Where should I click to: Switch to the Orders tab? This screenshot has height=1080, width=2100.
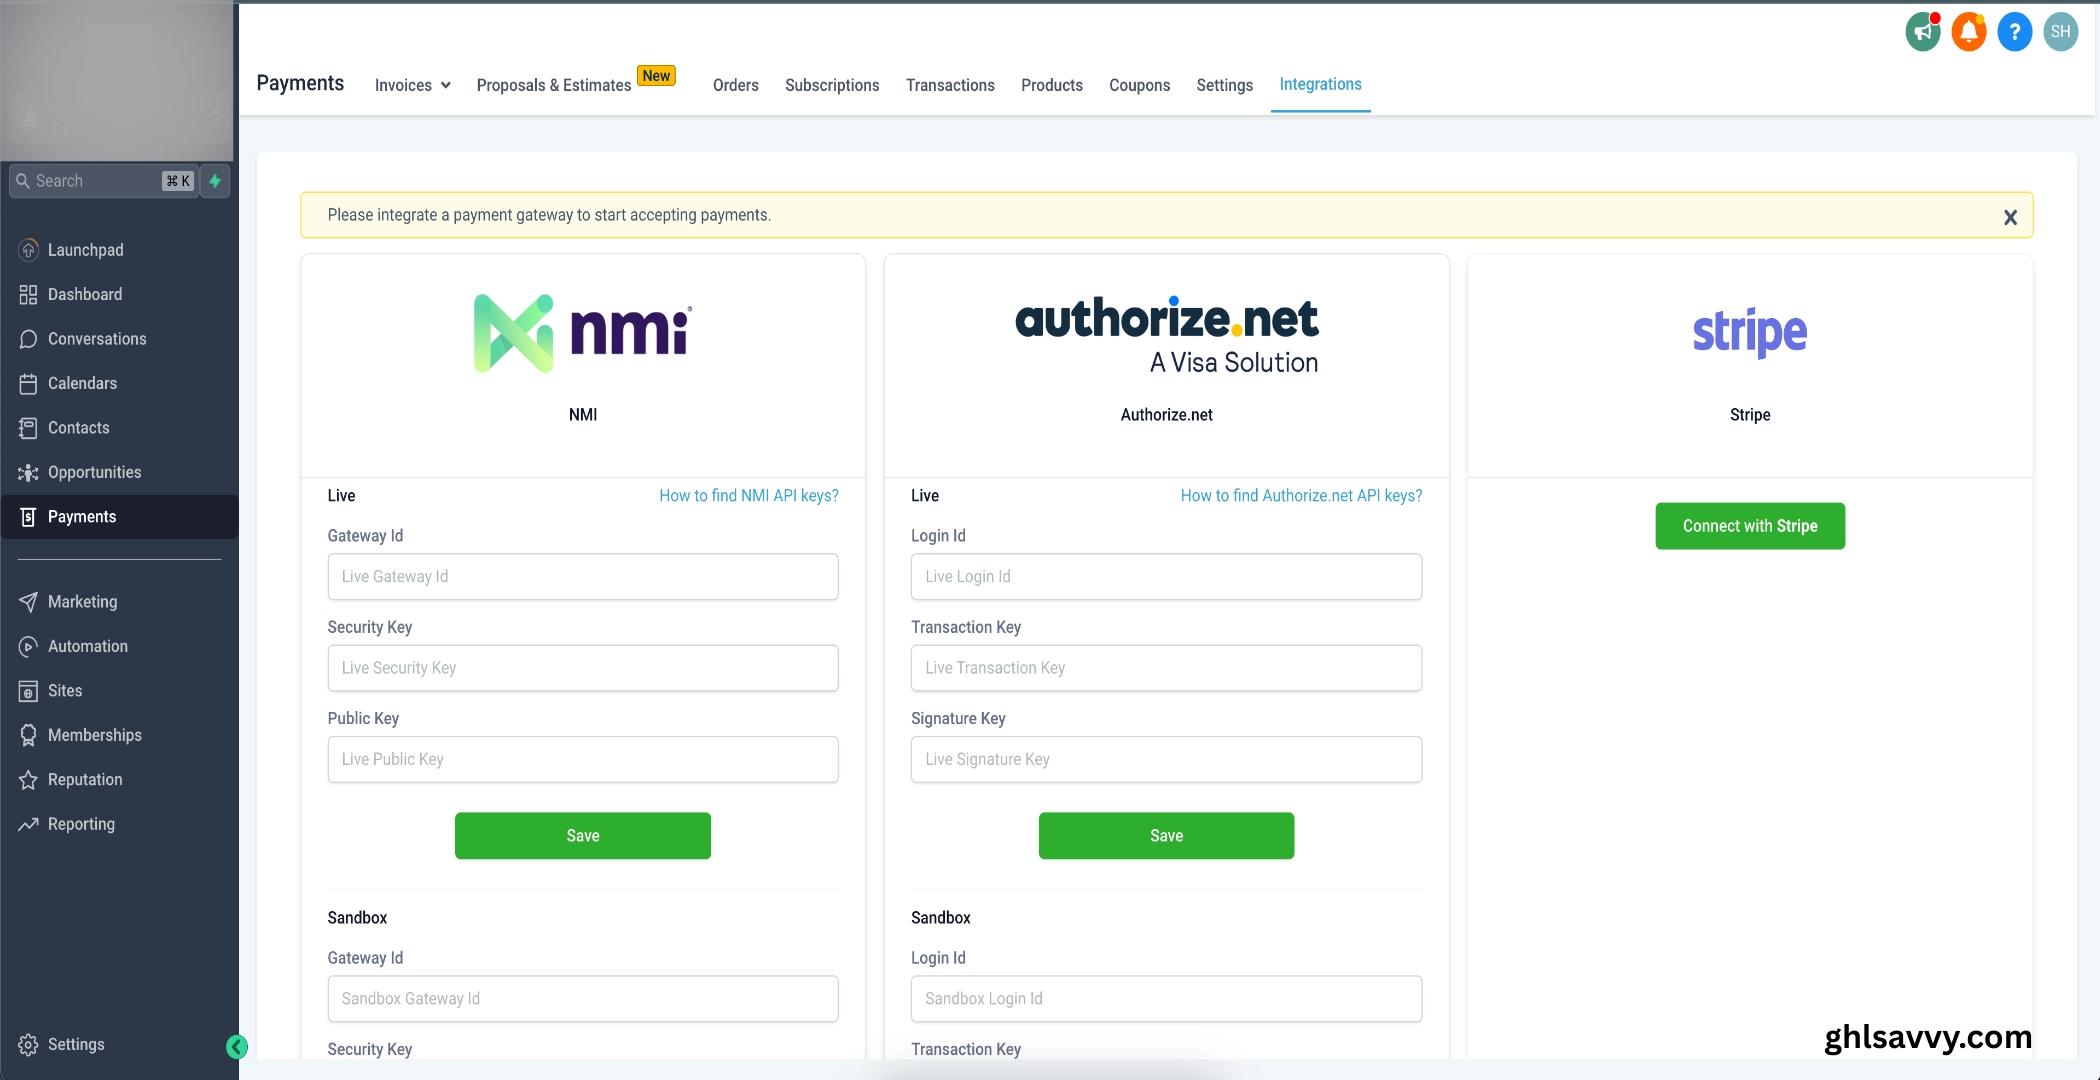[x=735, y=85]
